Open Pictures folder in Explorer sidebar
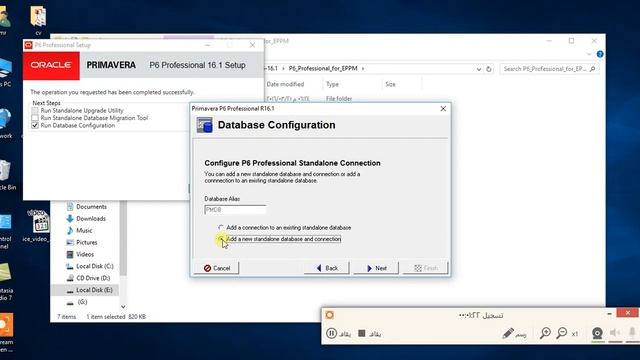This screenshot has height=360, width=640. tap(87, 242)
